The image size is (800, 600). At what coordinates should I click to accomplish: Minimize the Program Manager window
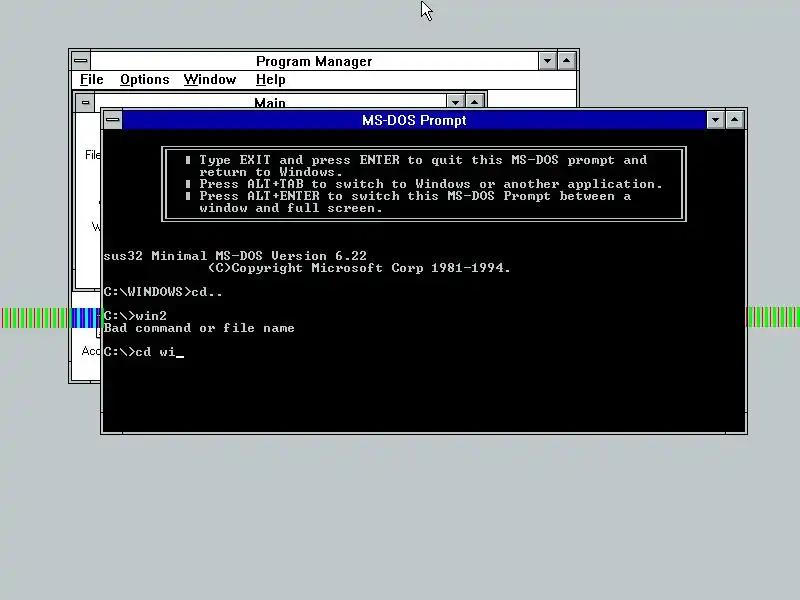pos(547,61)
